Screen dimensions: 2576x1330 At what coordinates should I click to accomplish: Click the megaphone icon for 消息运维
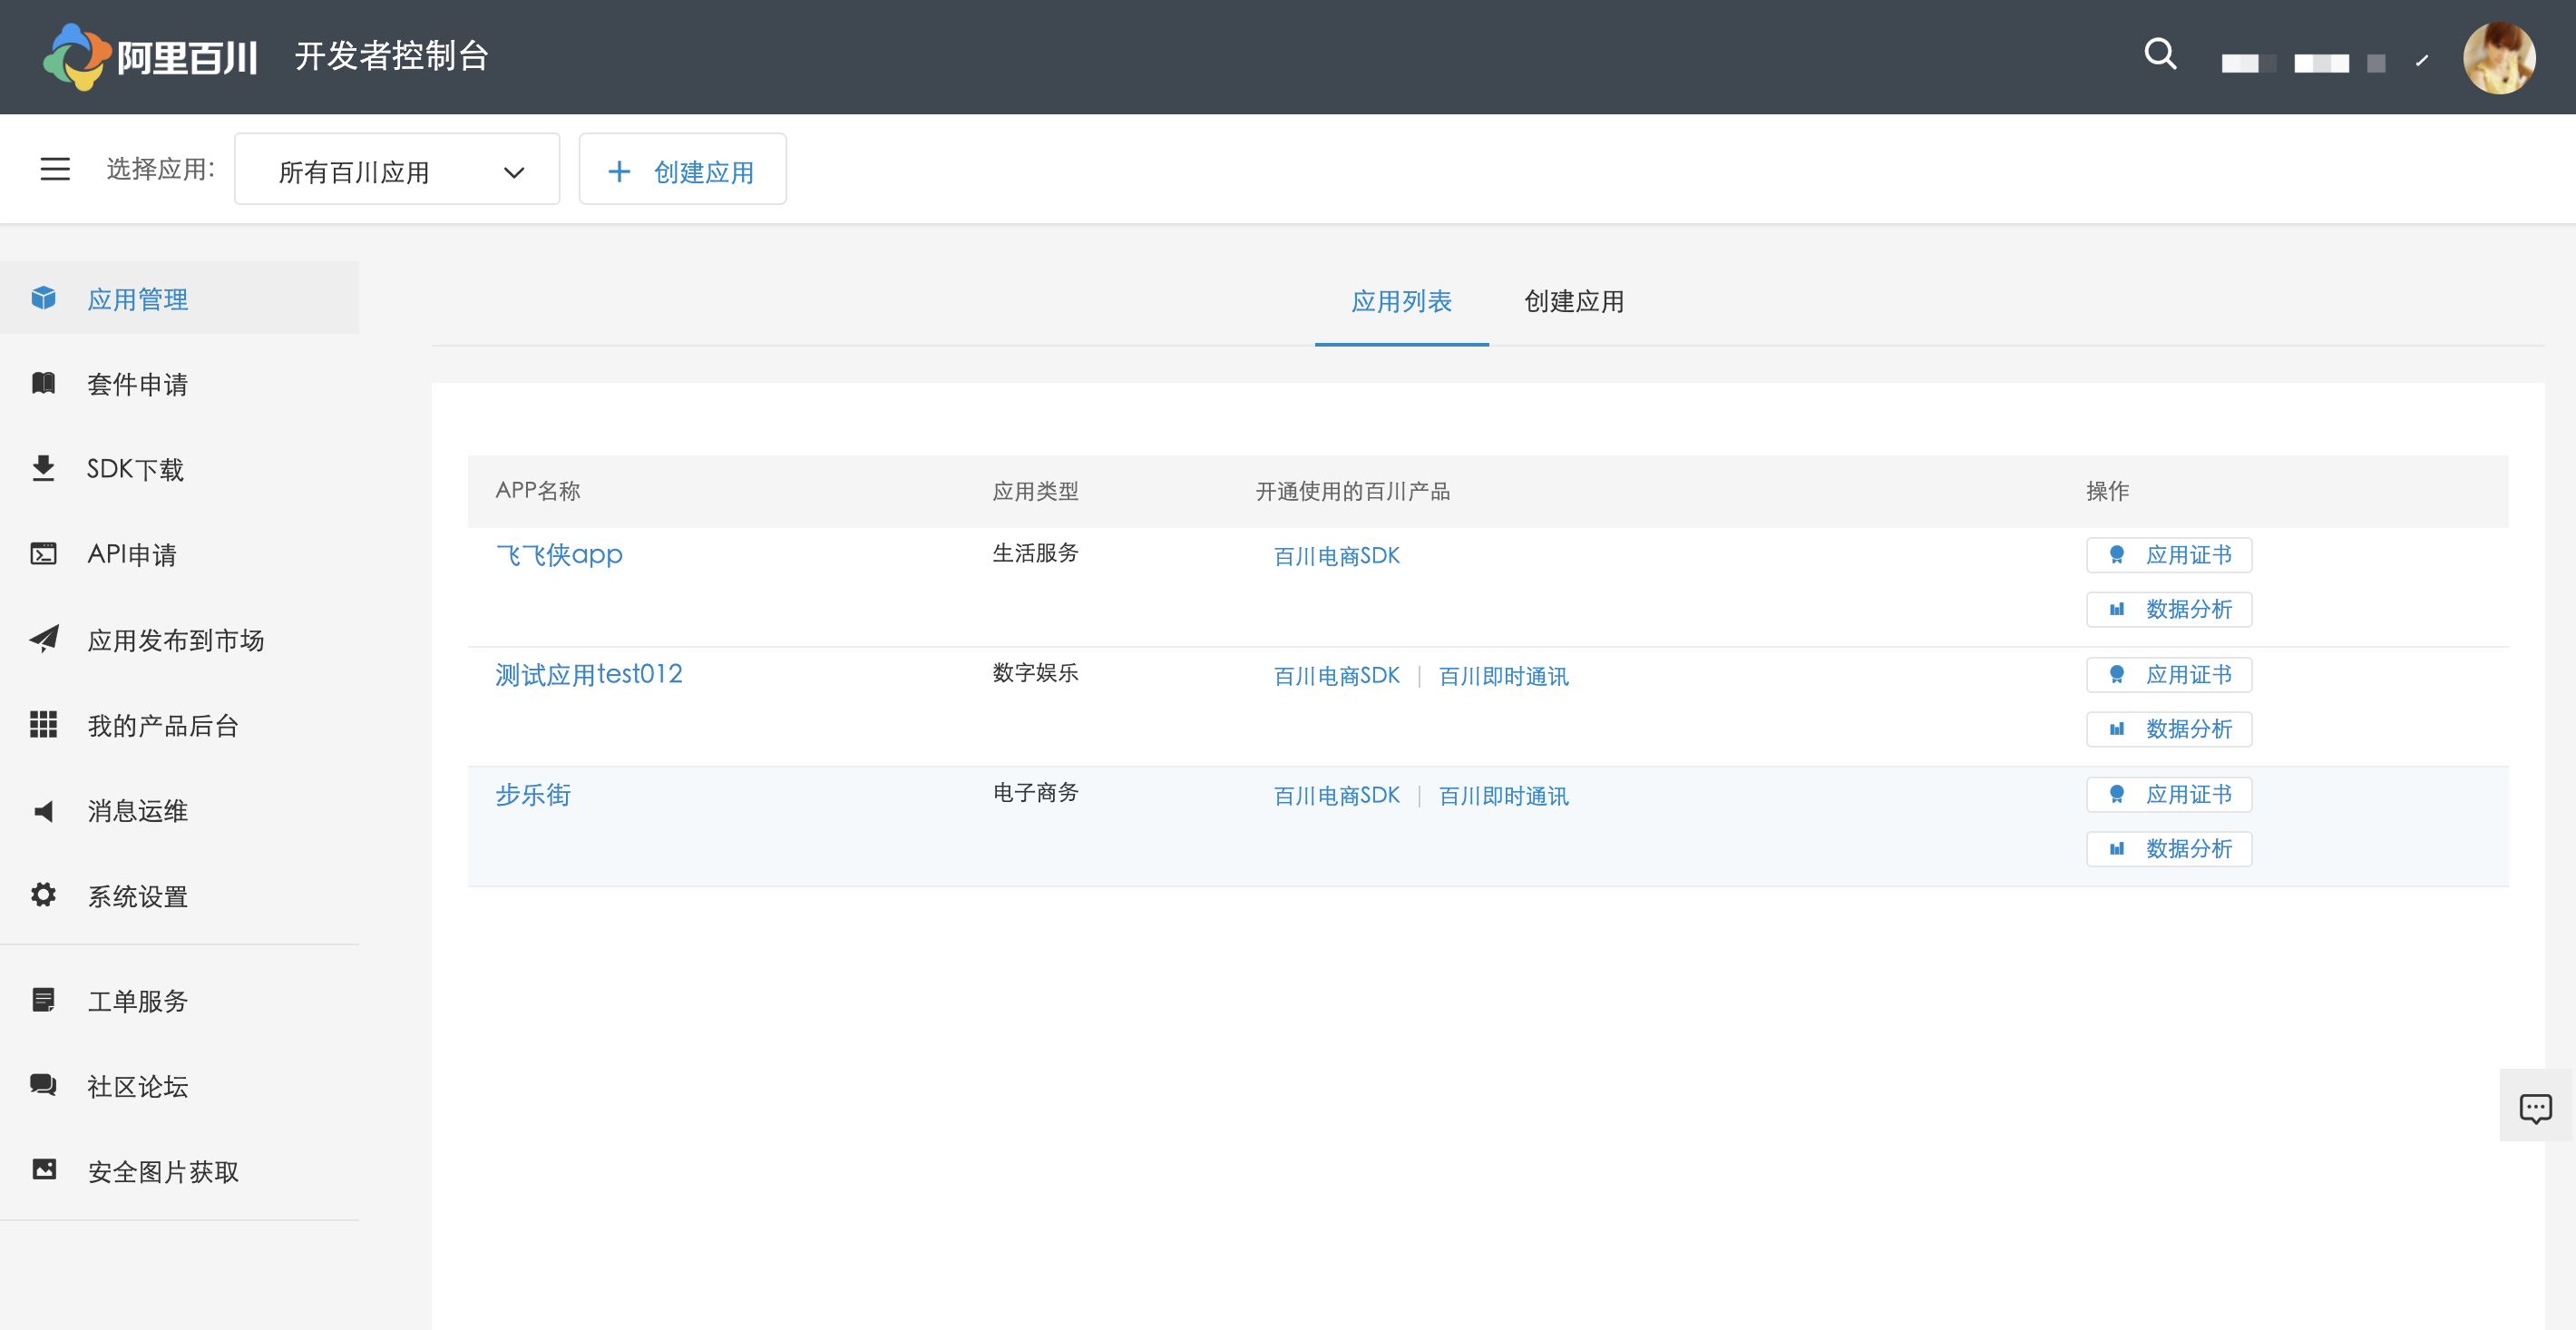[43, 810]
